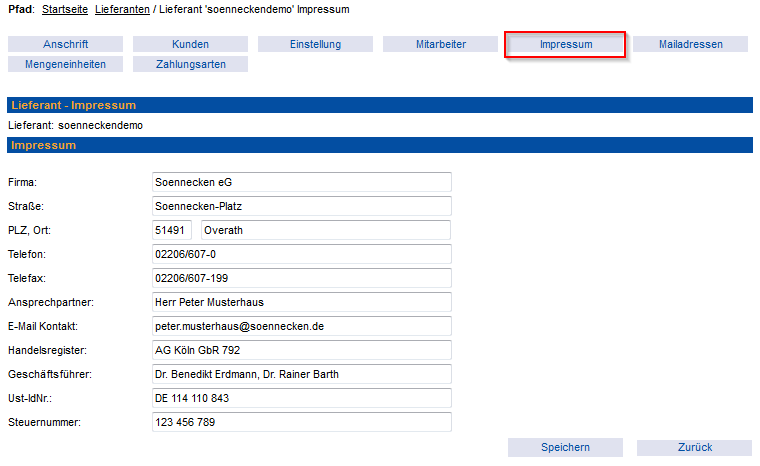Click the 'E-Mail Kontakt:' label
The width and height of the screenshot is (760, 466).
(43, 326)
